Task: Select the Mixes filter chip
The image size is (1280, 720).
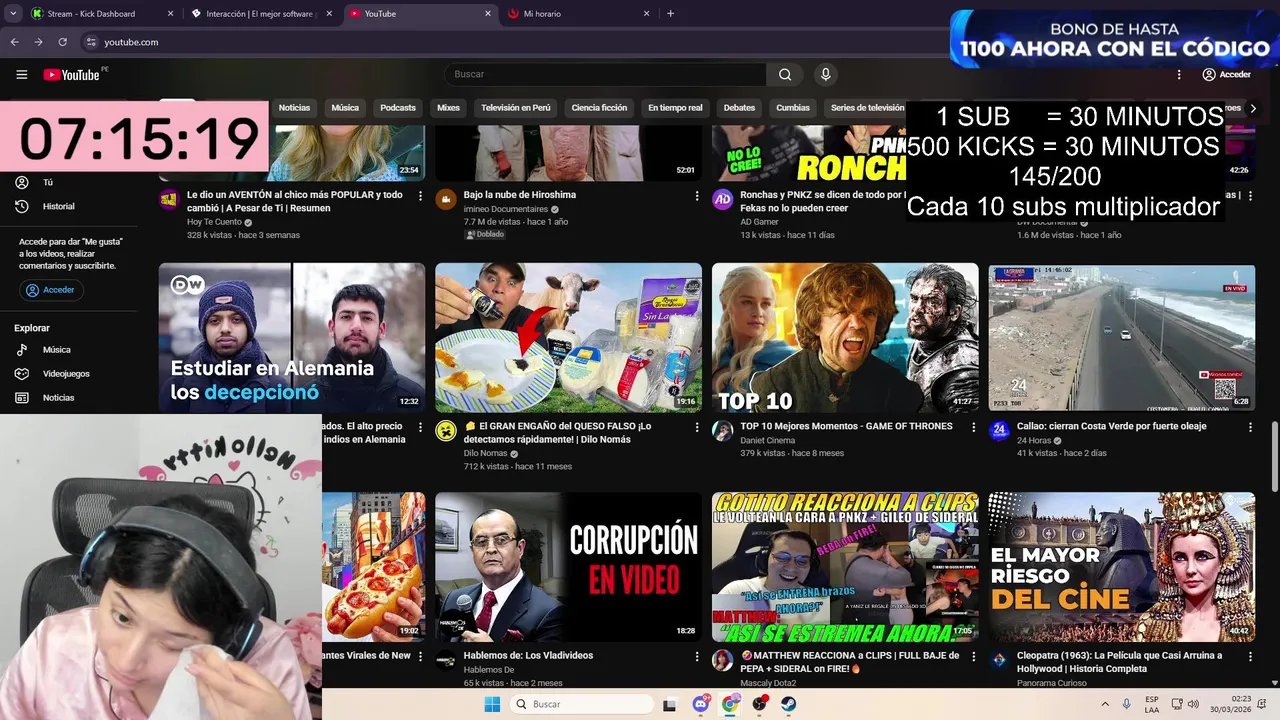Action: 448,108
